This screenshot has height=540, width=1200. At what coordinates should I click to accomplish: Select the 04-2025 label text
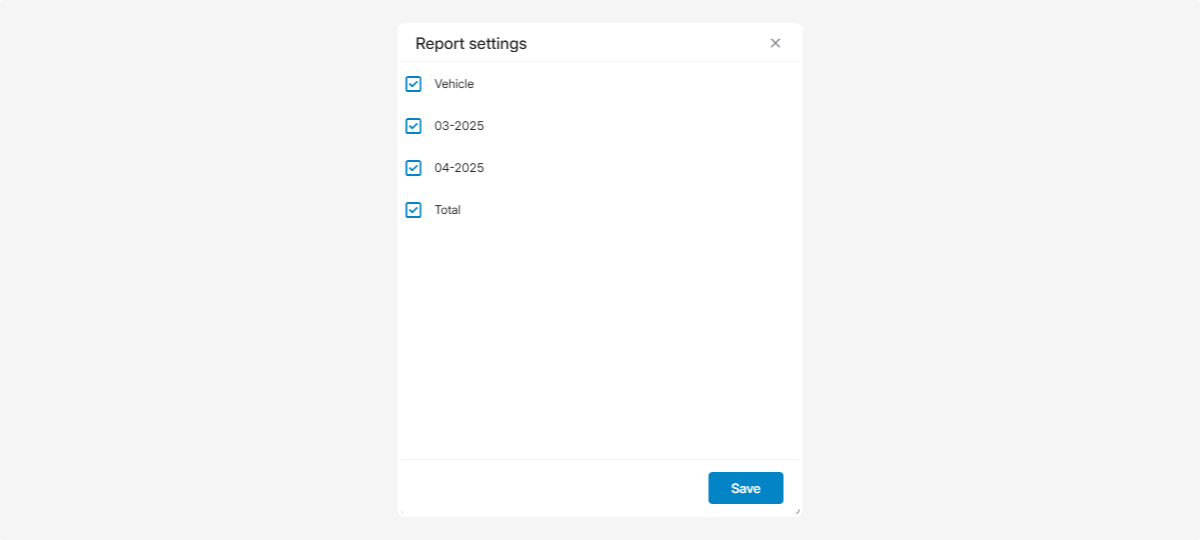tap(459, 168)
